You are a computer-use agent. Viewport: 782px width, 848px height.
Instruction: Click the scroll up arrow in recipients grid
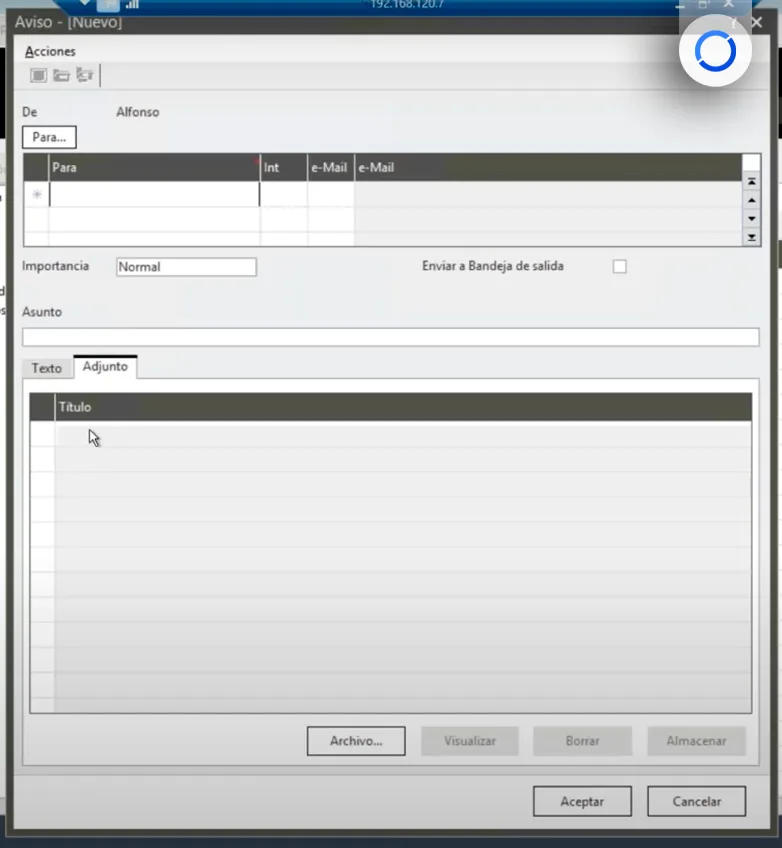pyautogui.click(x=752, y=200)
